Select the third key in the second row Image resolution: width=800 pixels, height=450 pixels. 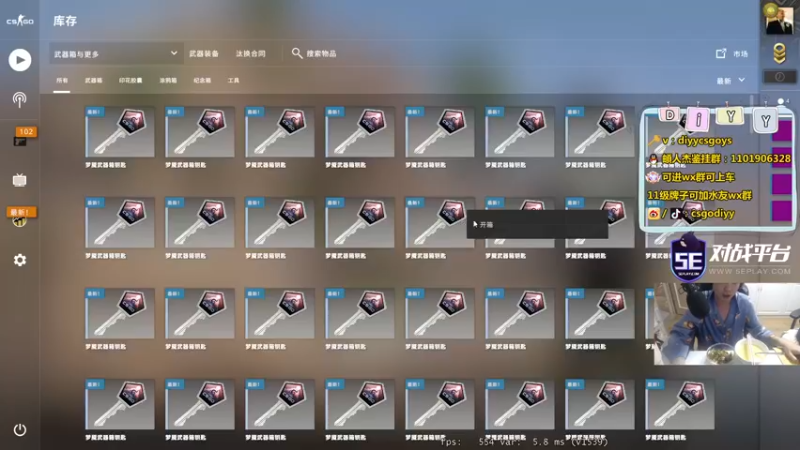pyautogui.click(x=280, y=222)
